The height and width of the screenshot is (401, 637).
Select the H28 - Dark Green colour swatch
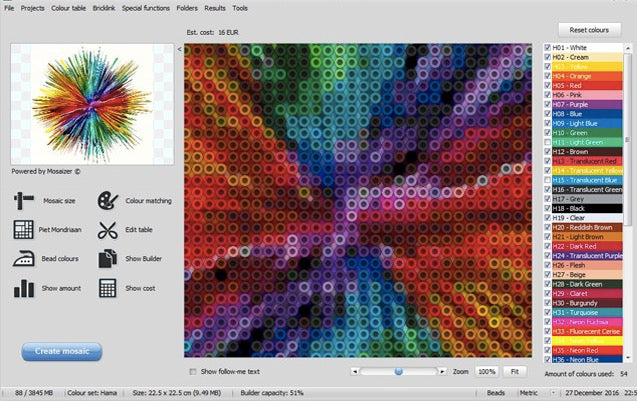tap(587, 284)
